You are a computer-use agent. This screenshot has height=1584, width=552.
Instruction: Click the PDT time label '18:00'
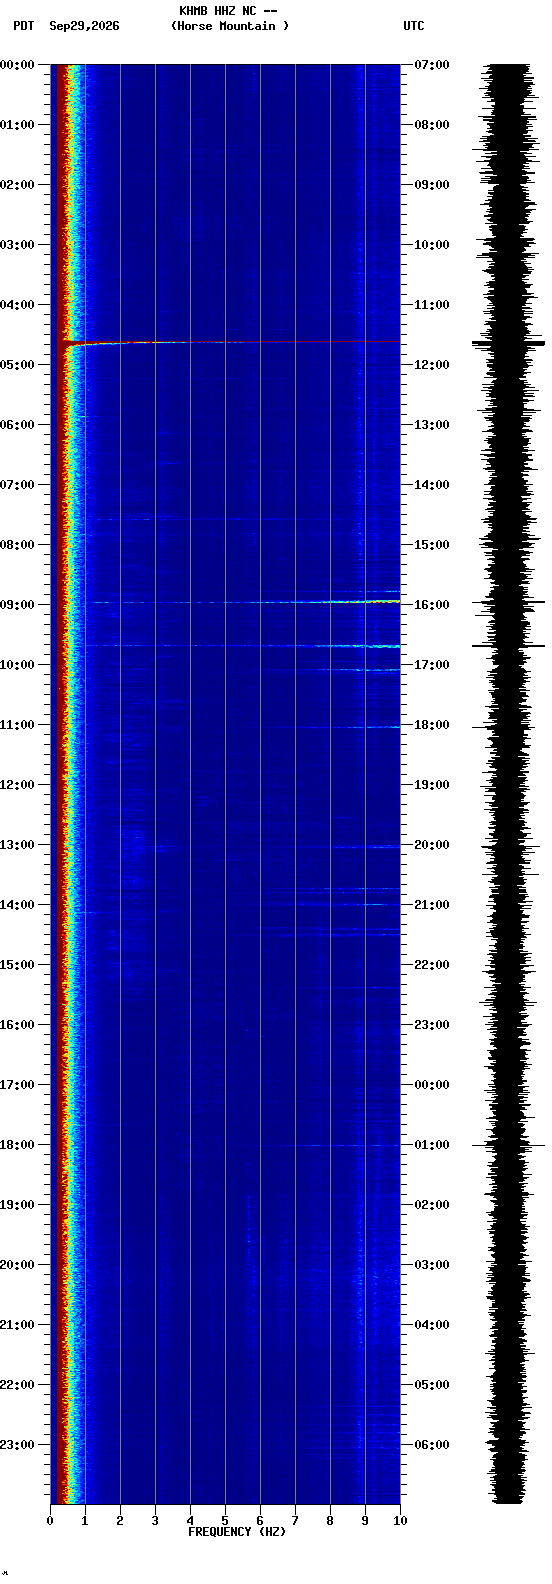[x=17, y=1145]
